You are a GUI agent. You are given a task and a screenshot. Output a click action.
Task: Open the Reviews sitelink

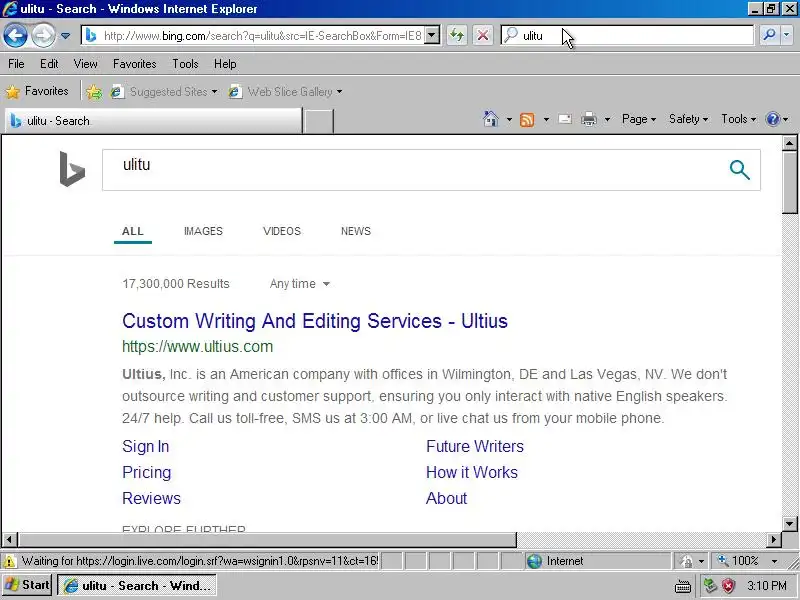pos(151,498)
